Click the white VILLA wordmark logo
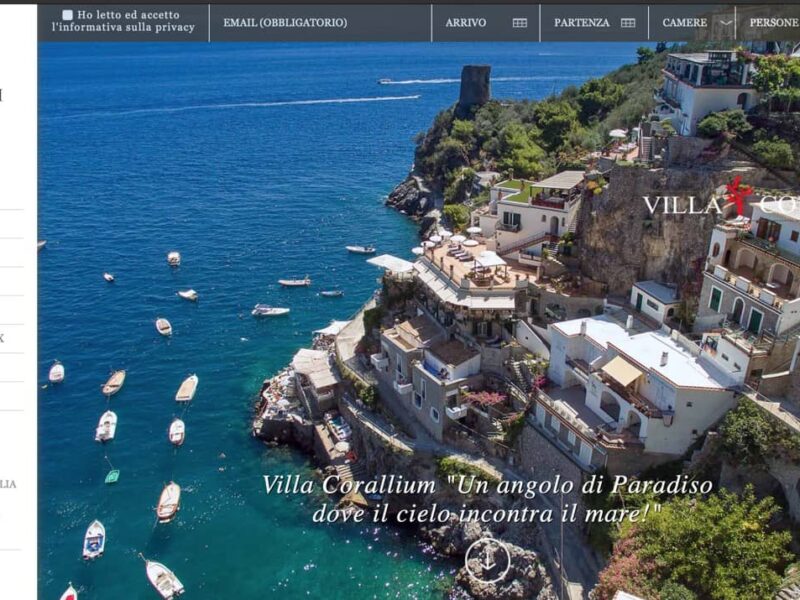 [x=682, y=205]
